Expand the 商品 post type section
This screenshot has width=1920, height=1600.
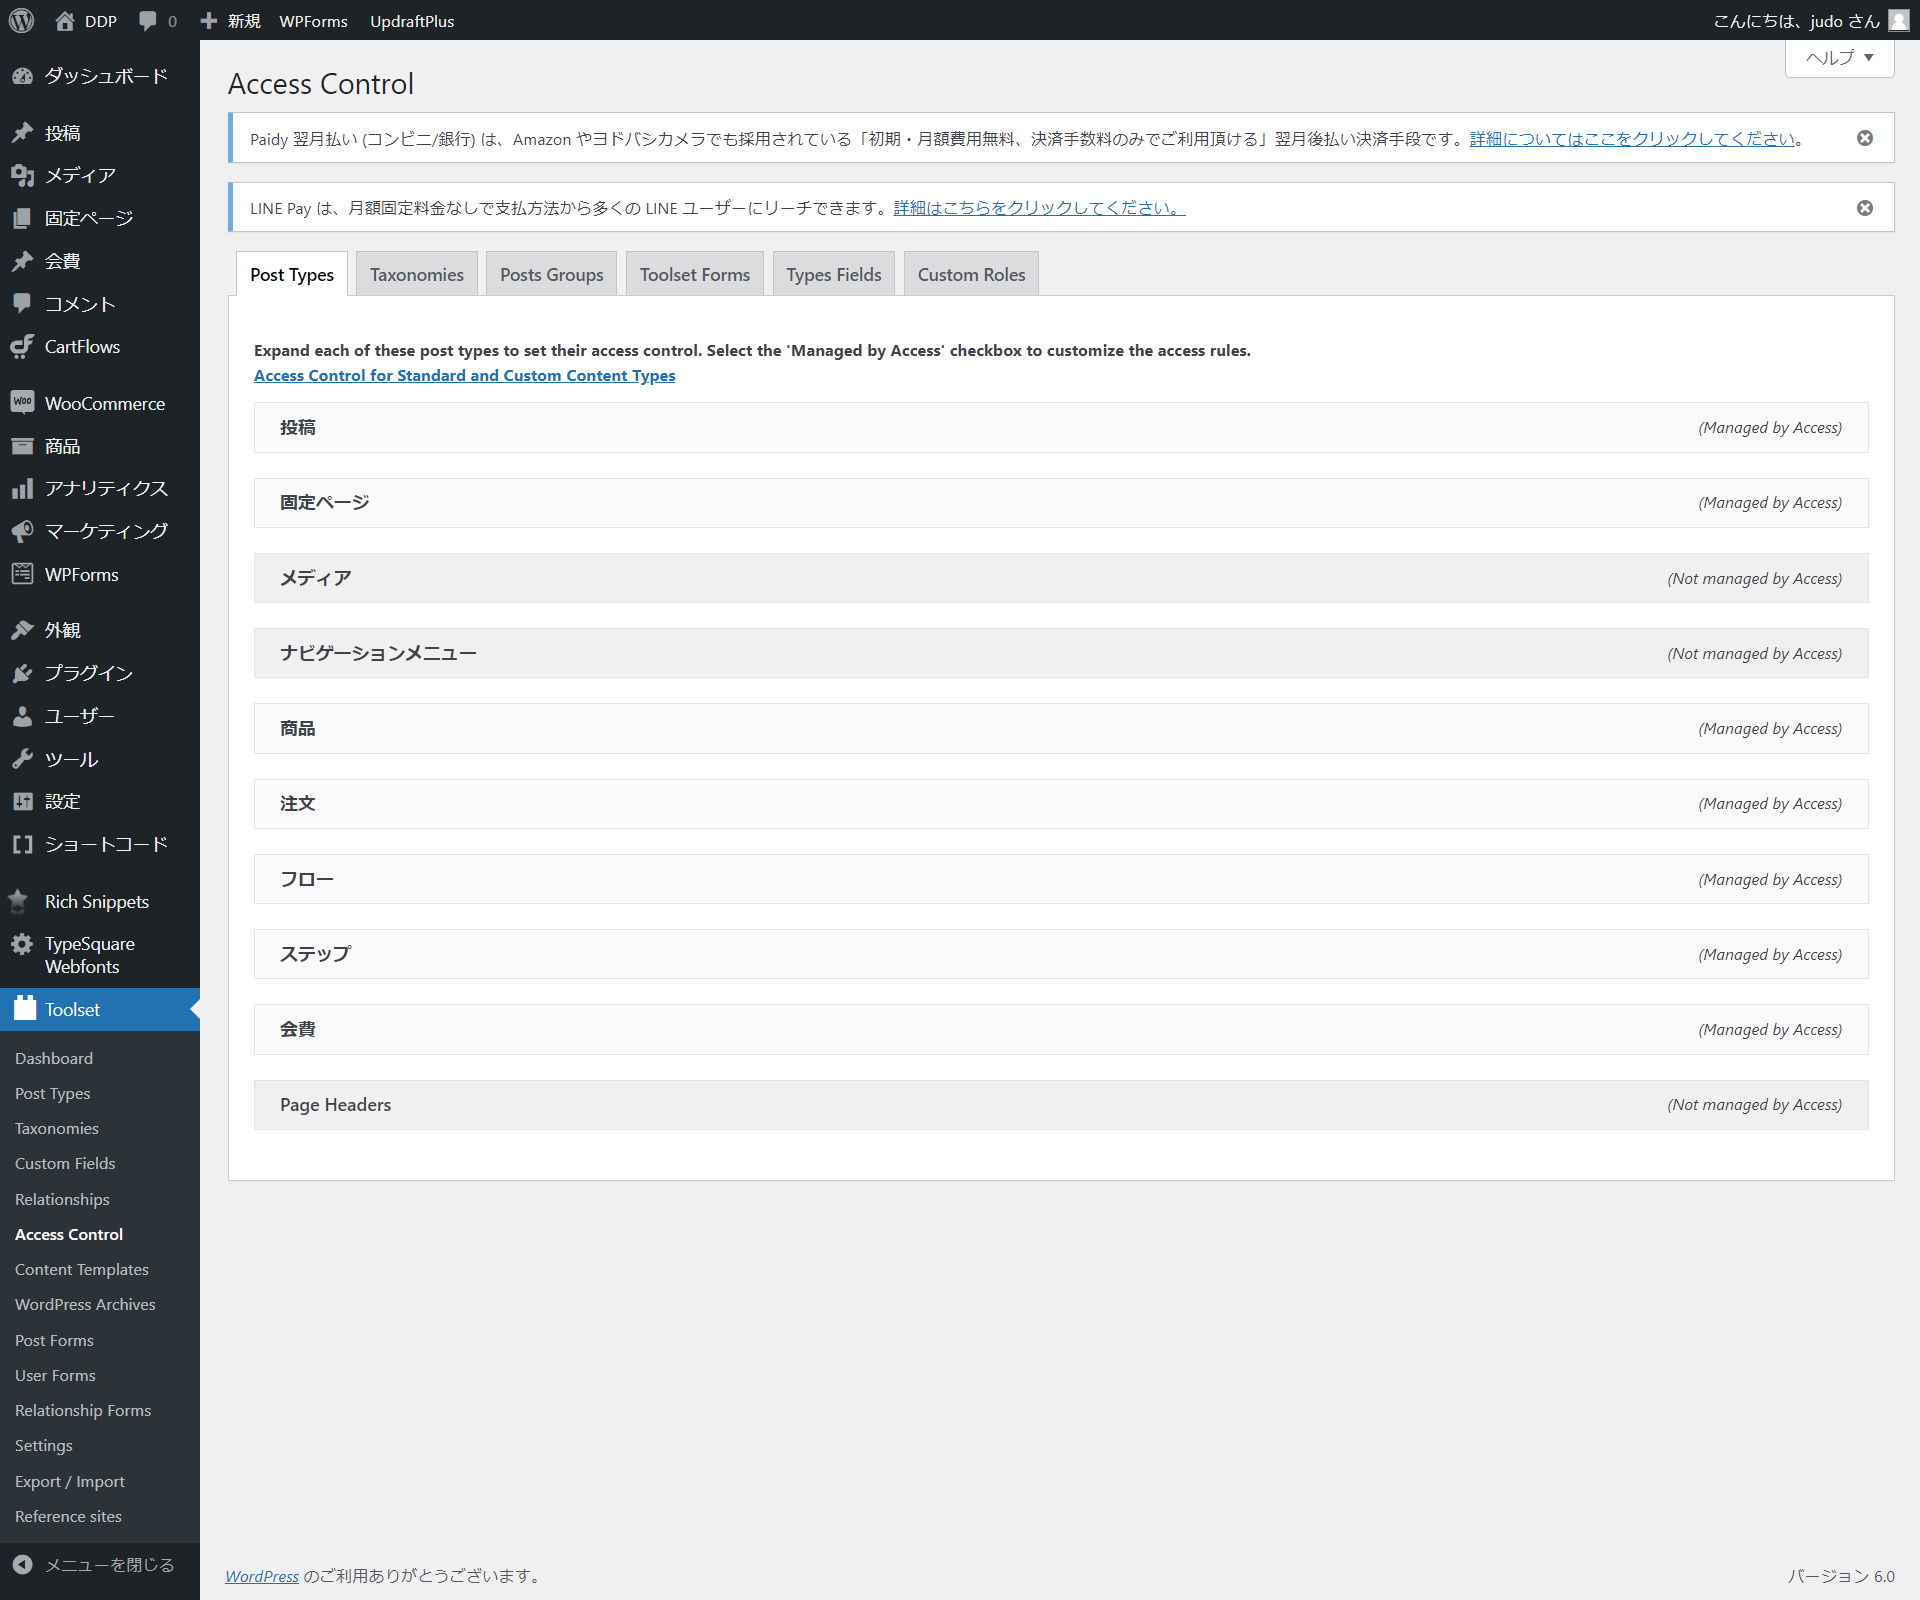click(x=1061, y=729)
